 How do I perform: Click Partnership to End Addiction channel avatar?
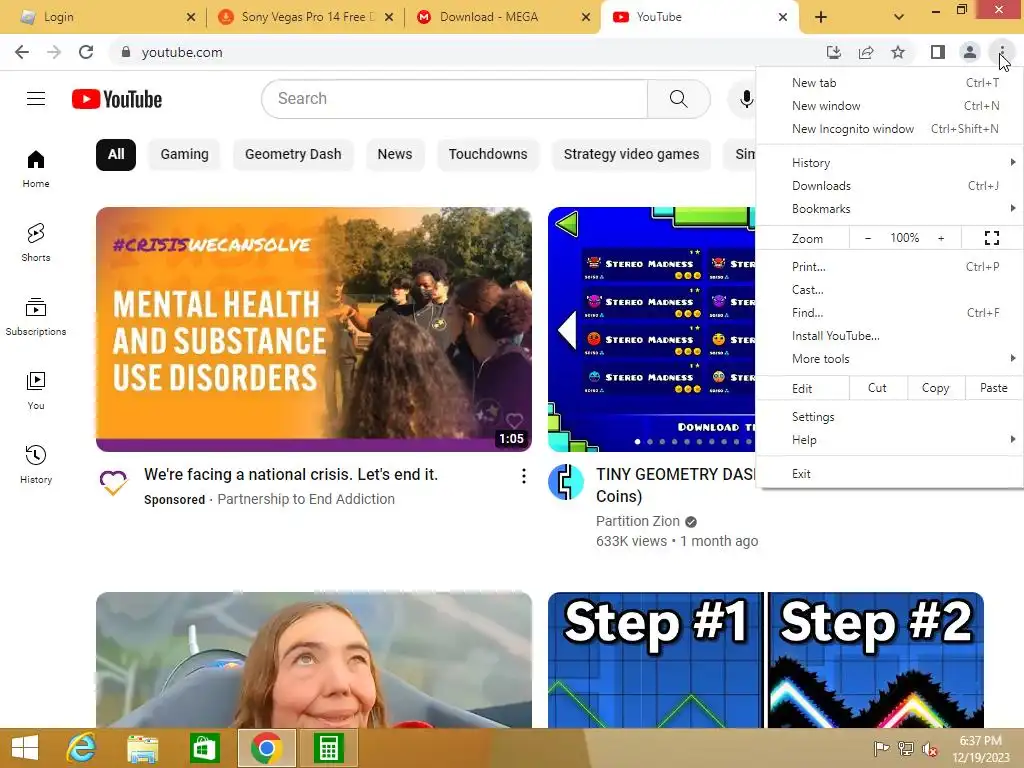(113, 483)
